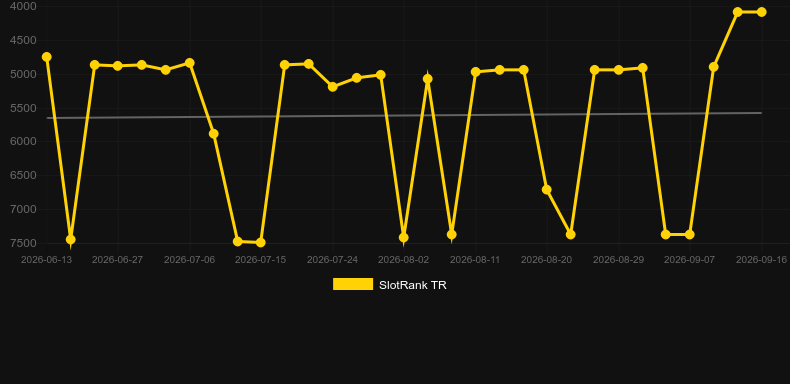Click the 6000 y-axis label

23,142
